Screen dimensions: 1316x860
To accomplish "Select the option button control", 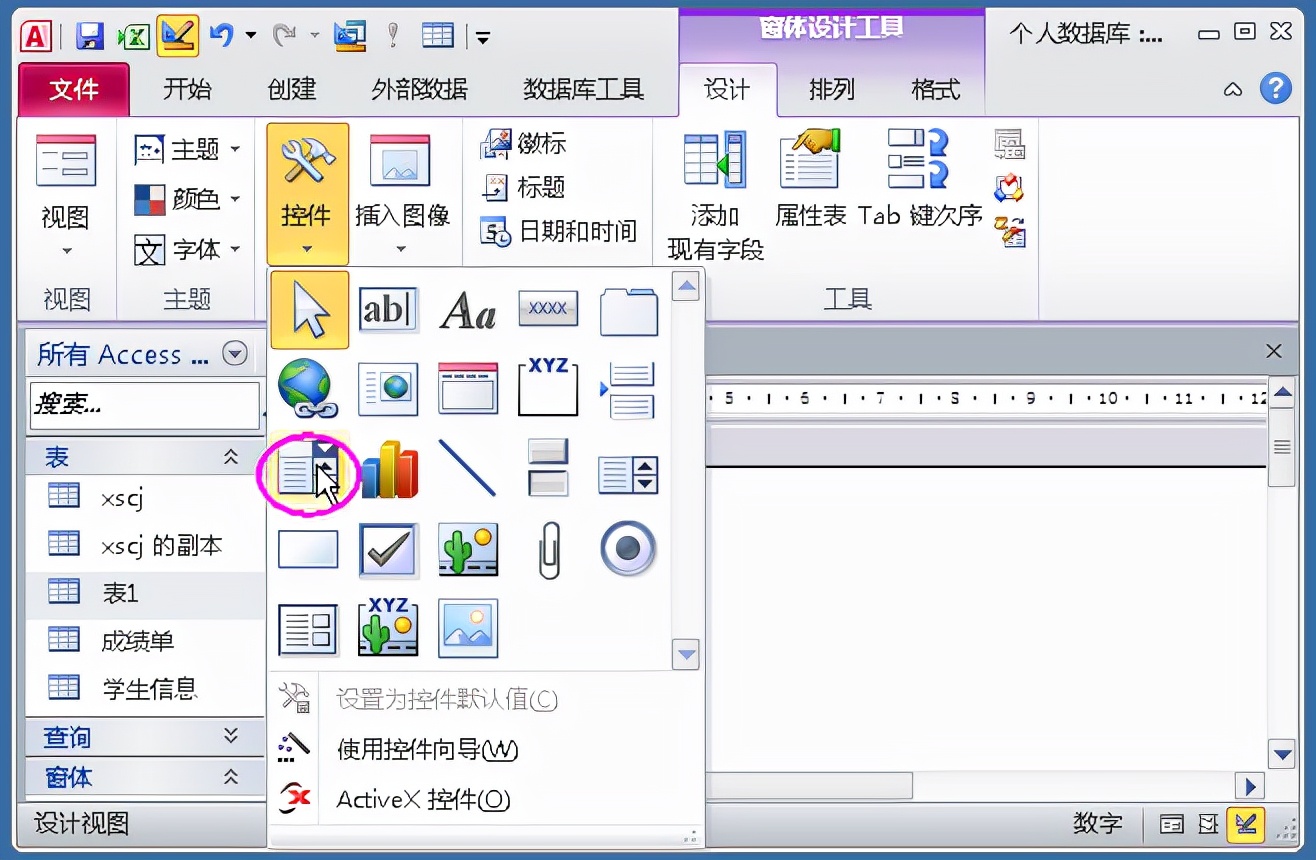I will point(628,548).
